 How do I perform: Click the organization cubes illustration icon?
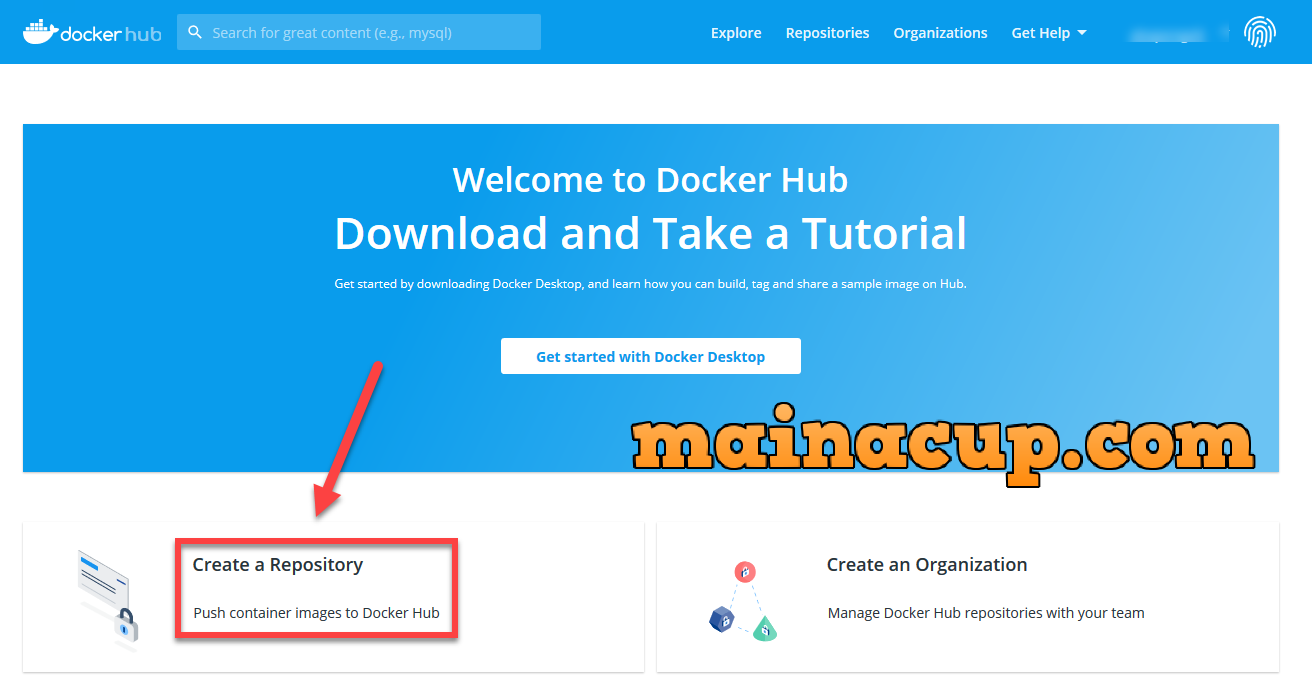click(742, 600)
